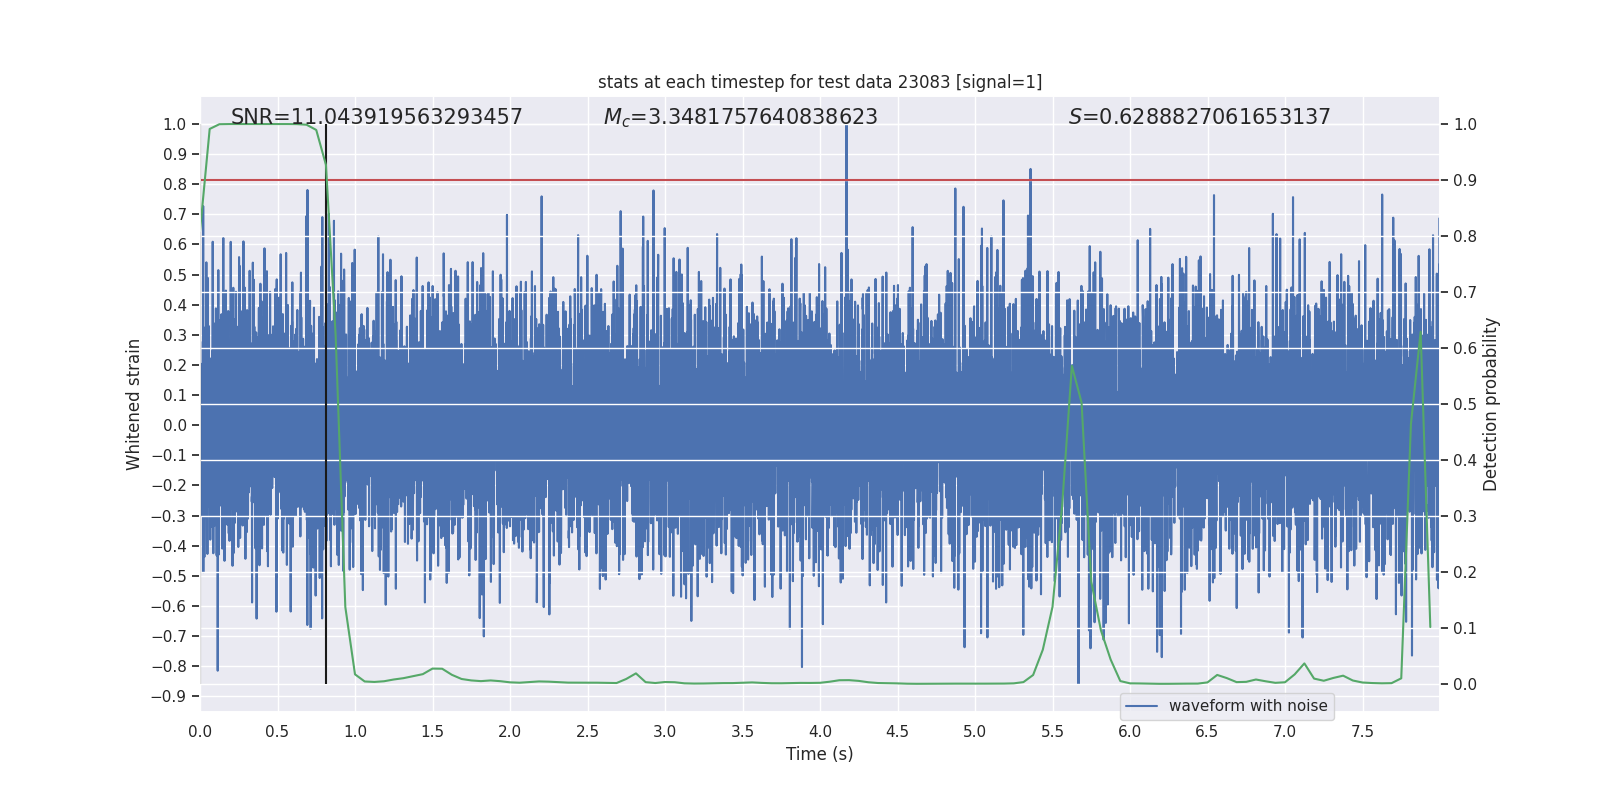Select Time axis tick 6.0
This screenshot has height=800, width=1600.
pyautogui.click(x=1130, y=731)
